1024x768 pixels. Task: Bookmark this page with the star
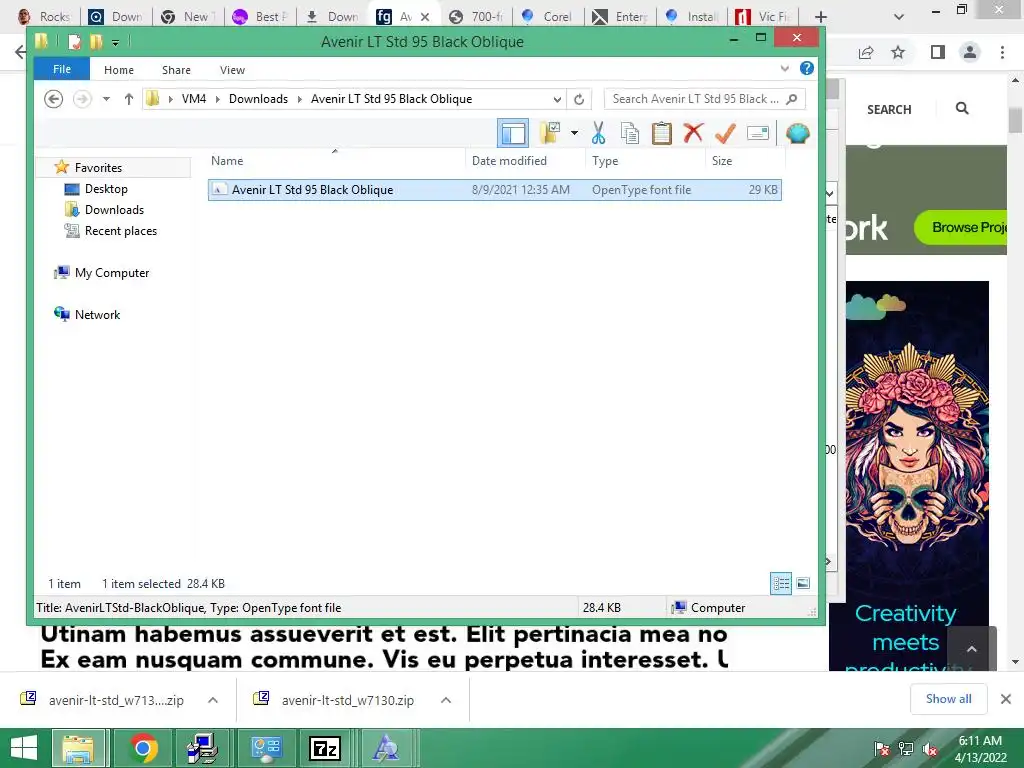pyautogui.click(x=898, y=52)
